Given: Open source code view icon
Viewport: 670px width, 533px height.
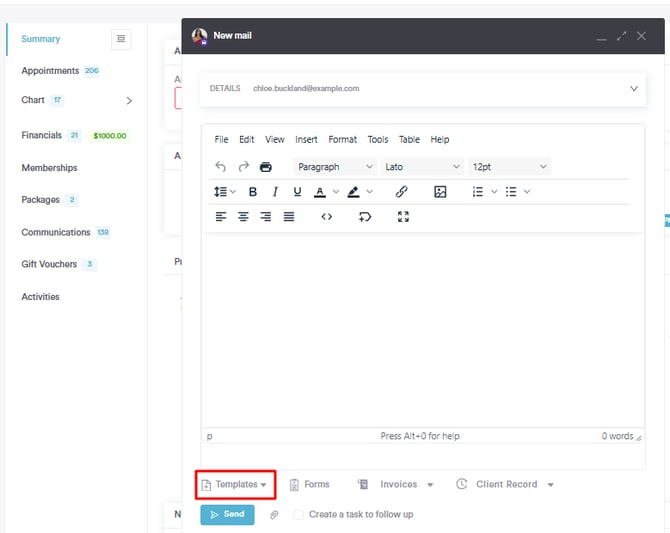Looking at the screenshot, I should tap(326, 217).
